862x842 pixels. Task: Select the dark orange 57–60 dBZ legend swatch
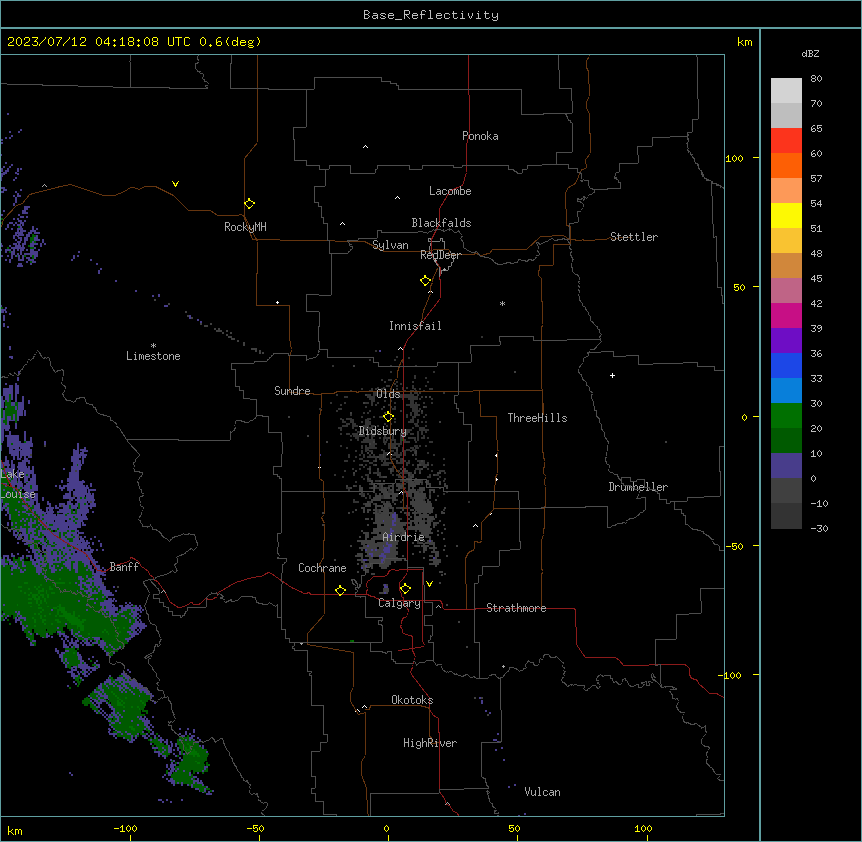[786, 165]
